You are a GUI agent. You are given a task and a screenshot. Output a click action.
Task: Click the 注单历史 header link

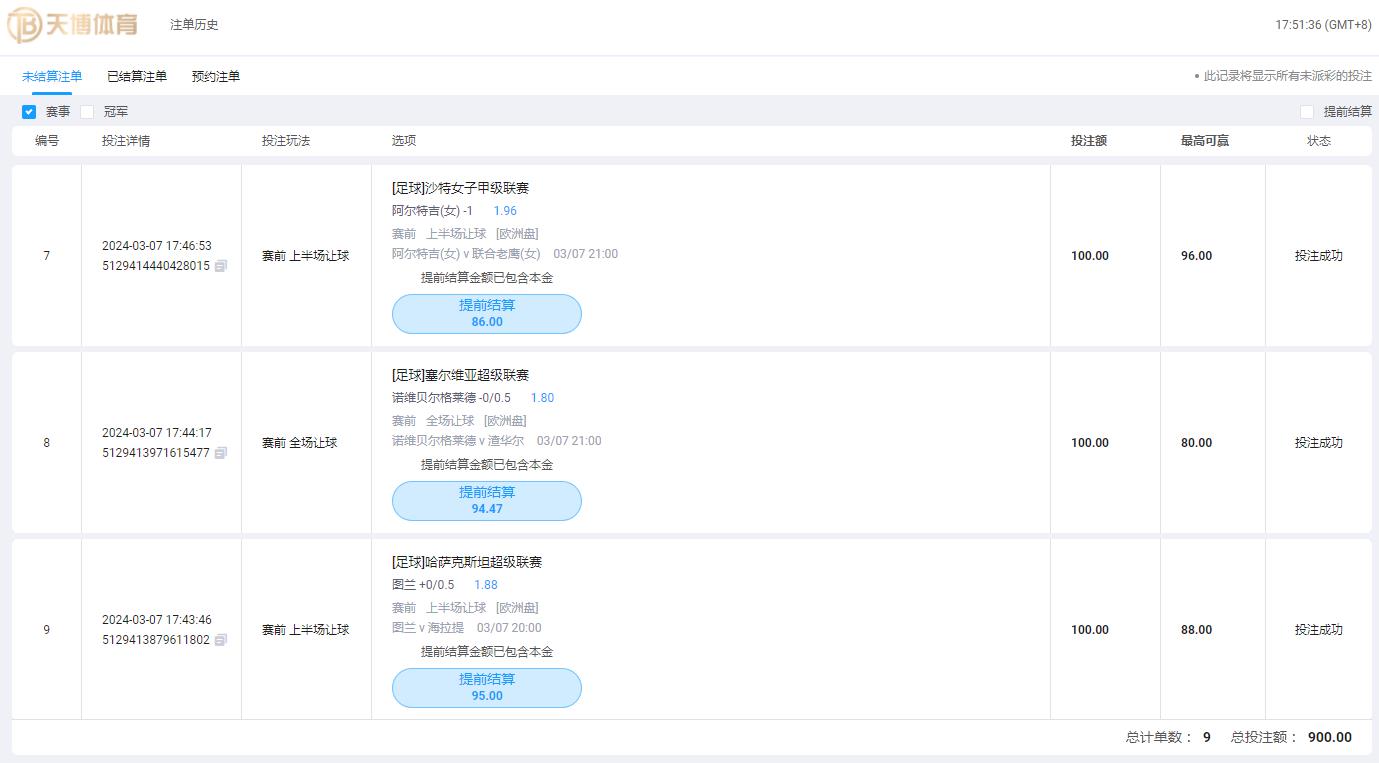(194, 25)
